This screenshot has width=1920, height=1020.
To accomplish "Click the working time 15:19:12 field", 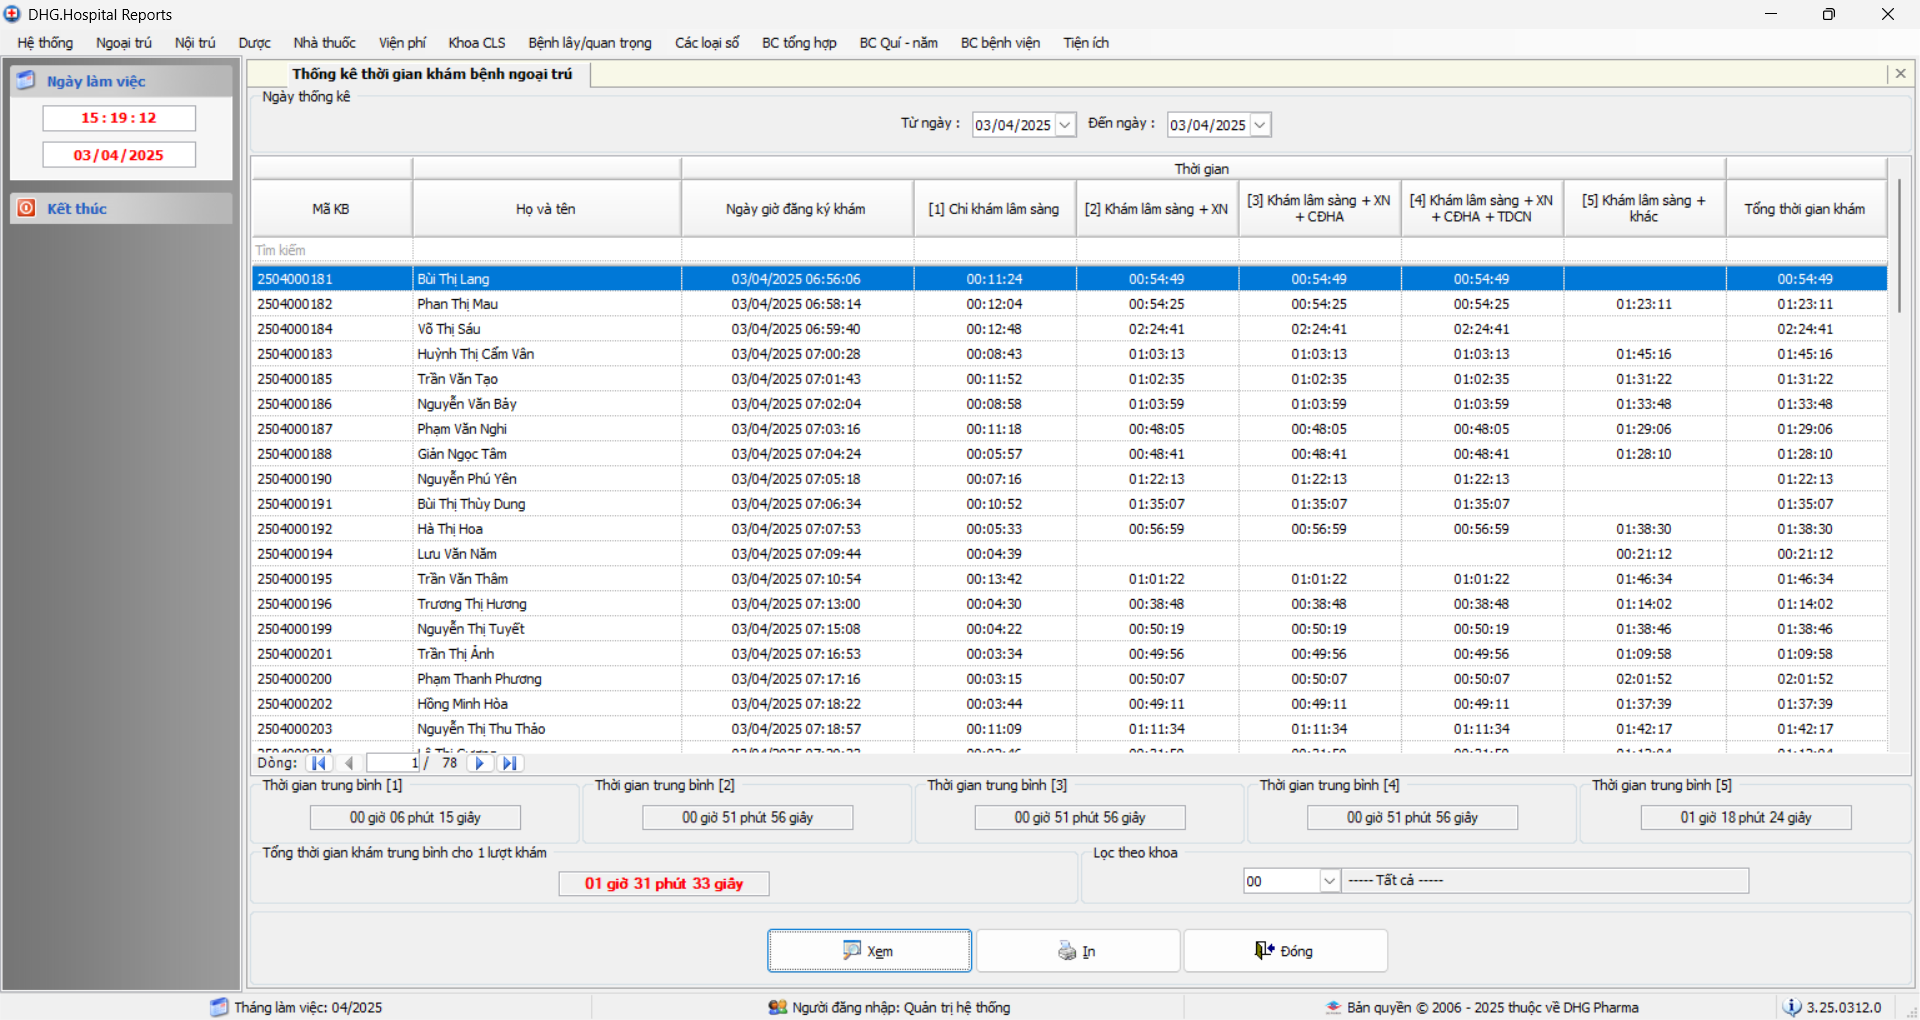I will pyautogui.click(x=119, y=118).
